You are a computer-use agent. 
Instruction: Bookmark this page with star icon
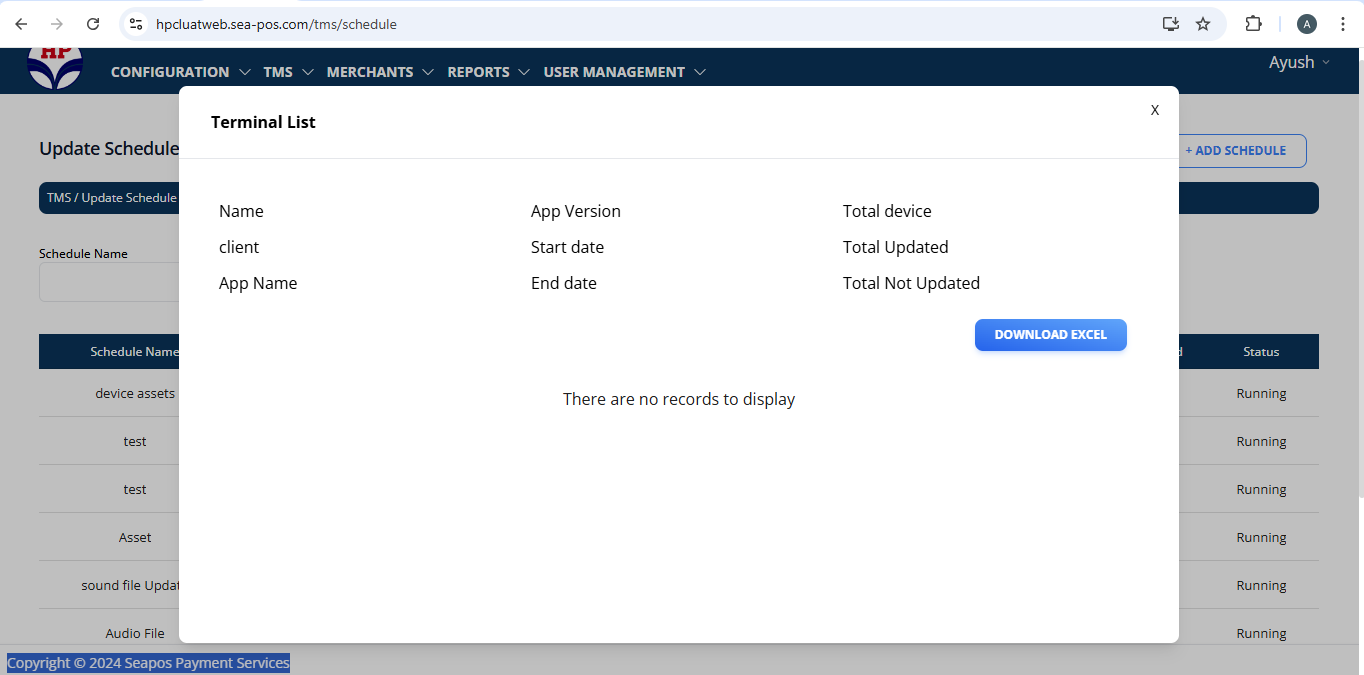click(1203, 24)
